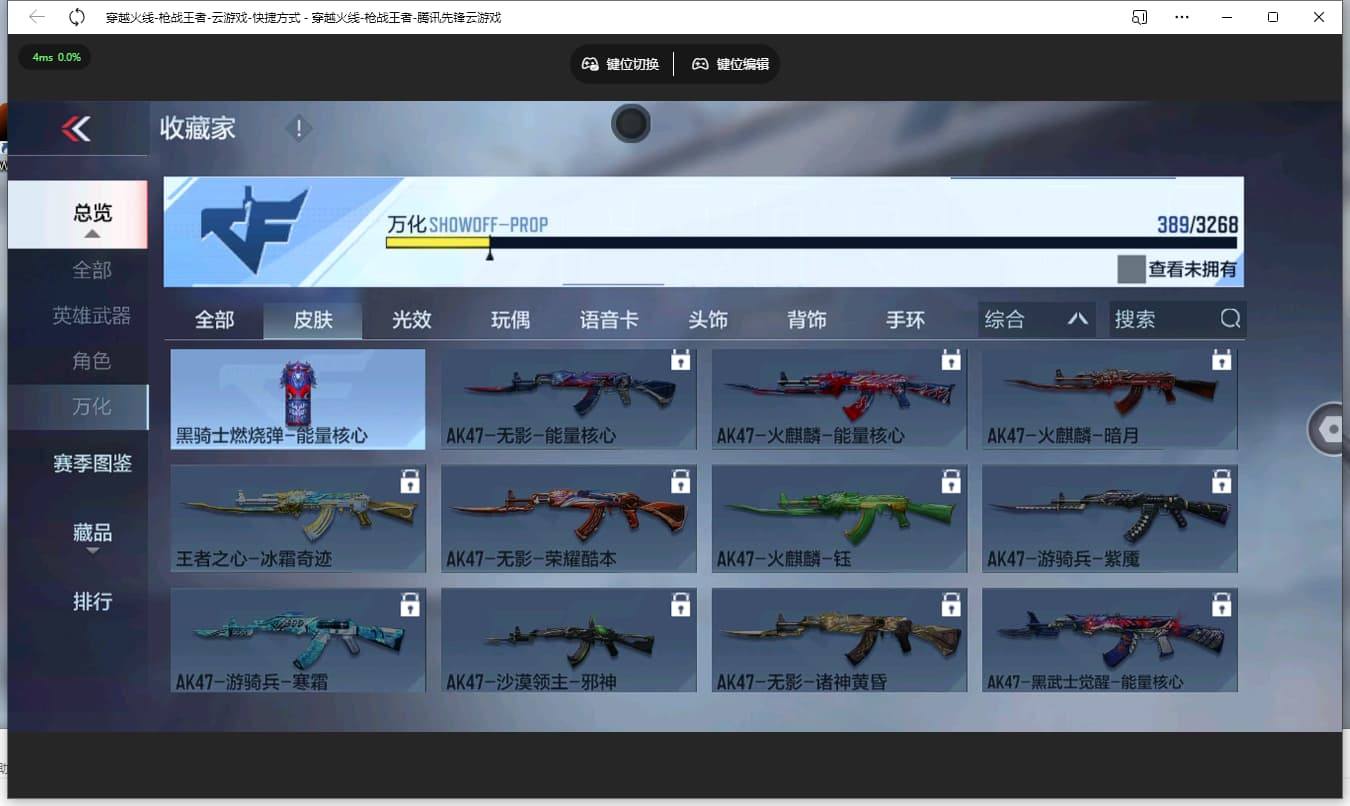This screenshot has height=806, width=1350.
Task: Click the lock icon on AK47-无影-能量核心
Action: pyautogui.click(x=680, y=361)
